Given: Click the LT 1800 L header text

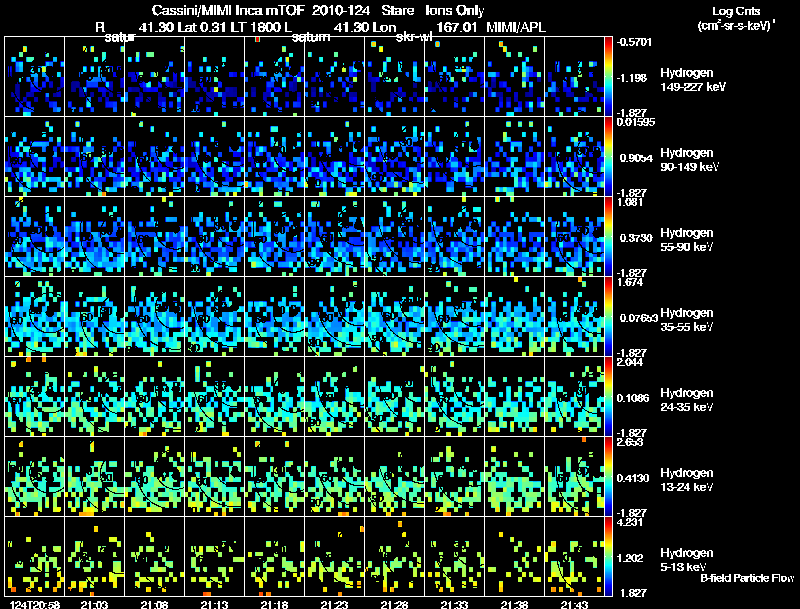Looking at the screenshot, I should point(261,27).
